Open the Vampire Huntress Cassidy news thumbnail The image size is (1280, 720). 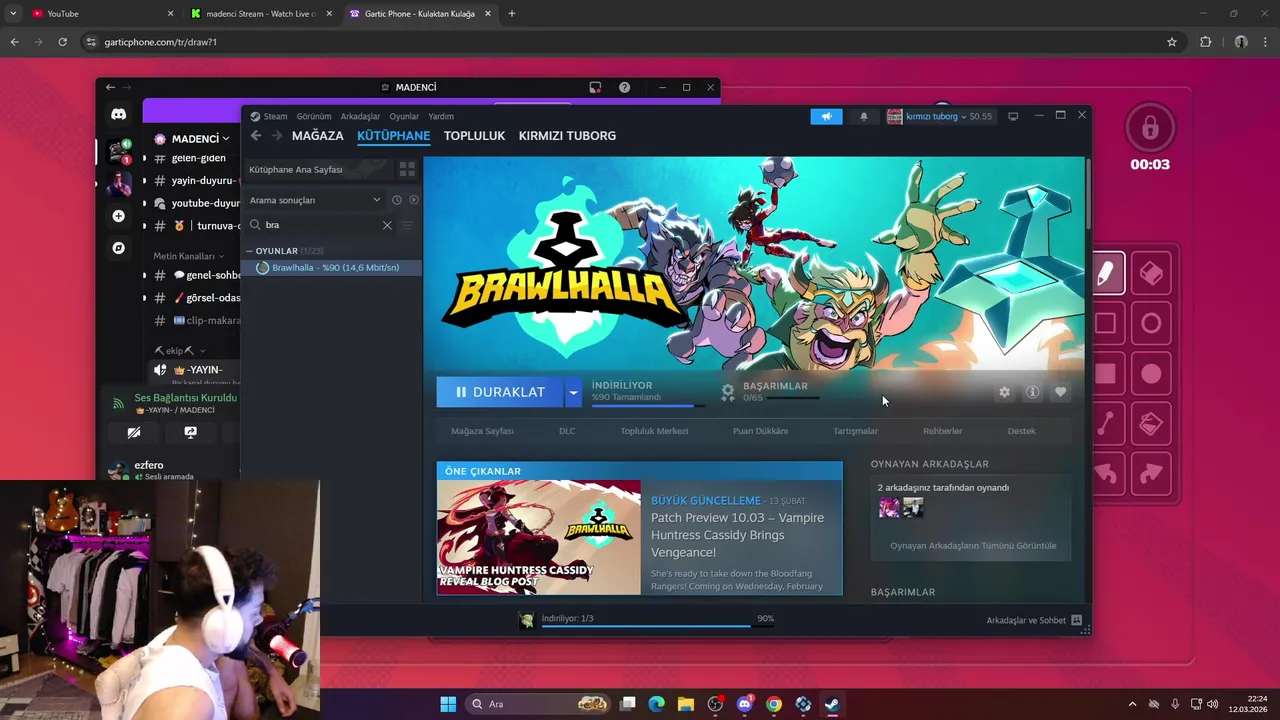538,538
